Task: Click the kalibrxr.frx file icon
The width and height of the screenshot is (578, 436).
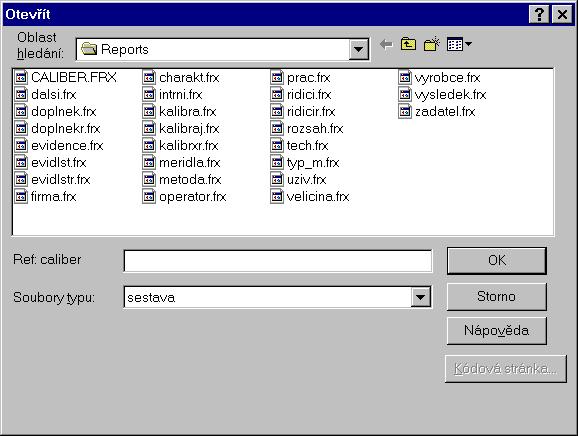Action: (x=149, y=145)
